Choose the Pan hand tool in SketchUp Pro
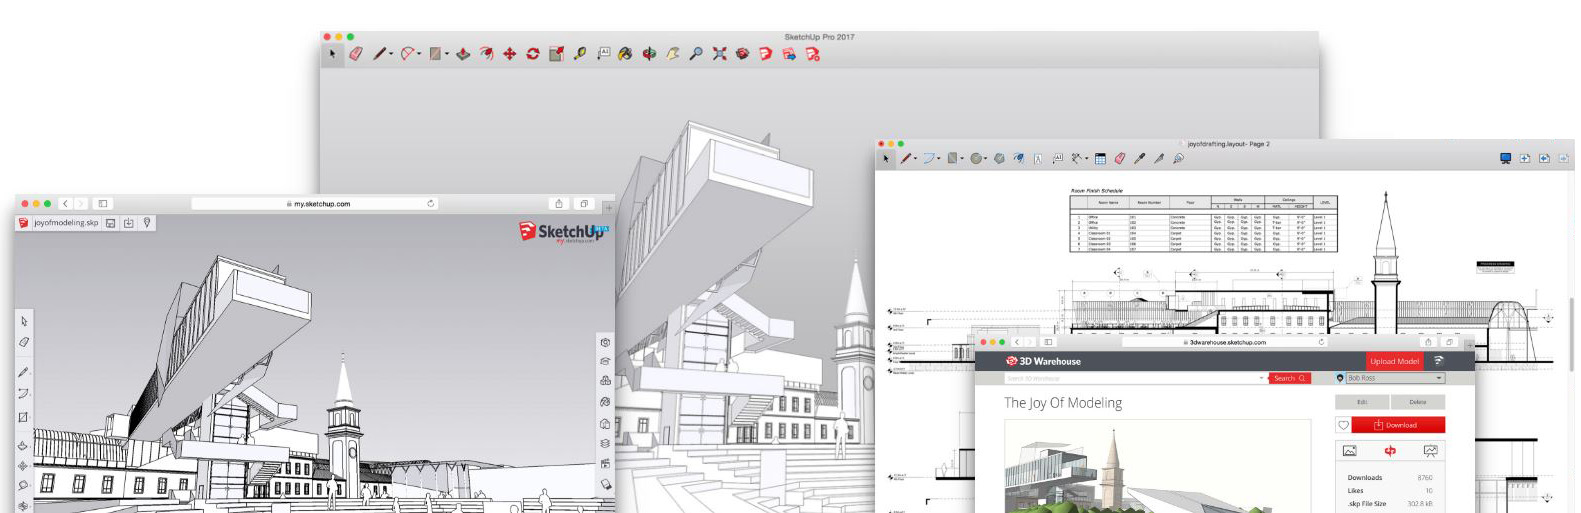The image size is (1581, 513). click(673, 54)
